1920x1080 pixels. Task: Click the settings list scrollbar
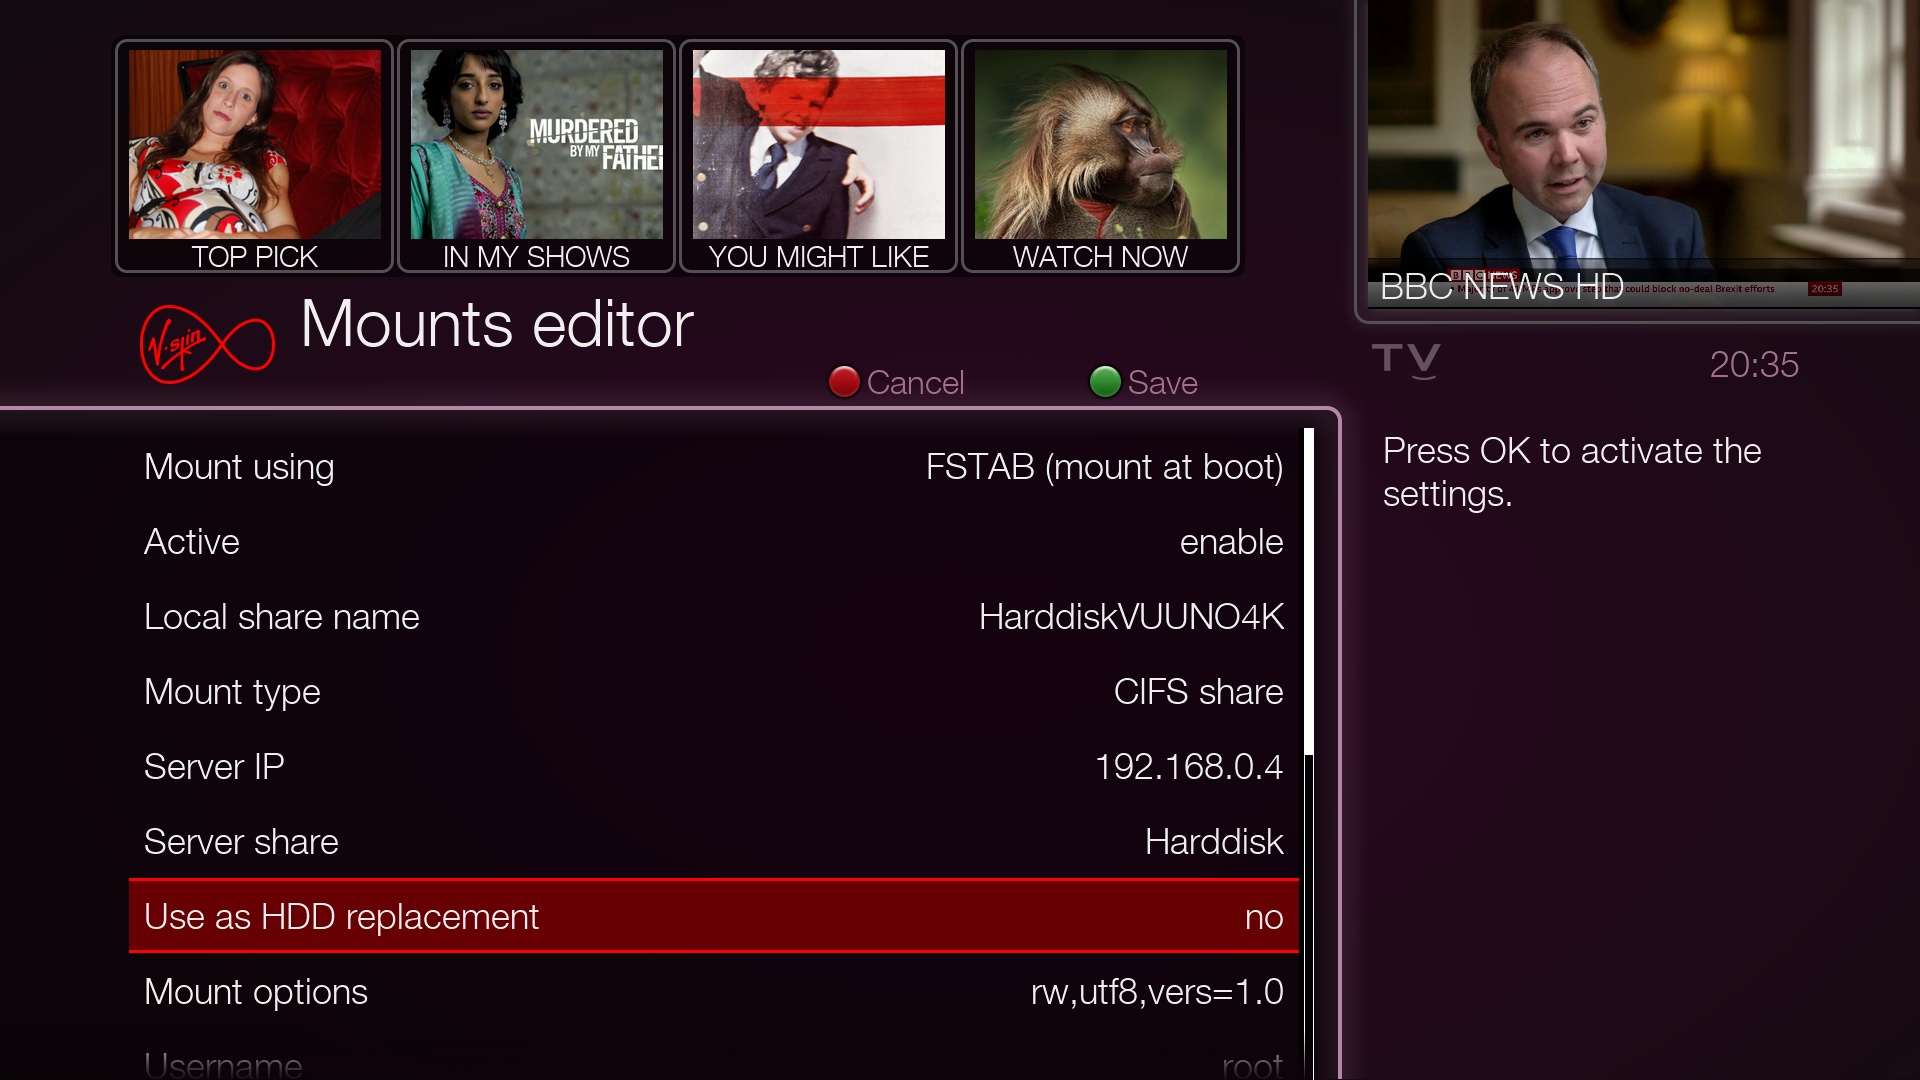(x=1309, y=754)
